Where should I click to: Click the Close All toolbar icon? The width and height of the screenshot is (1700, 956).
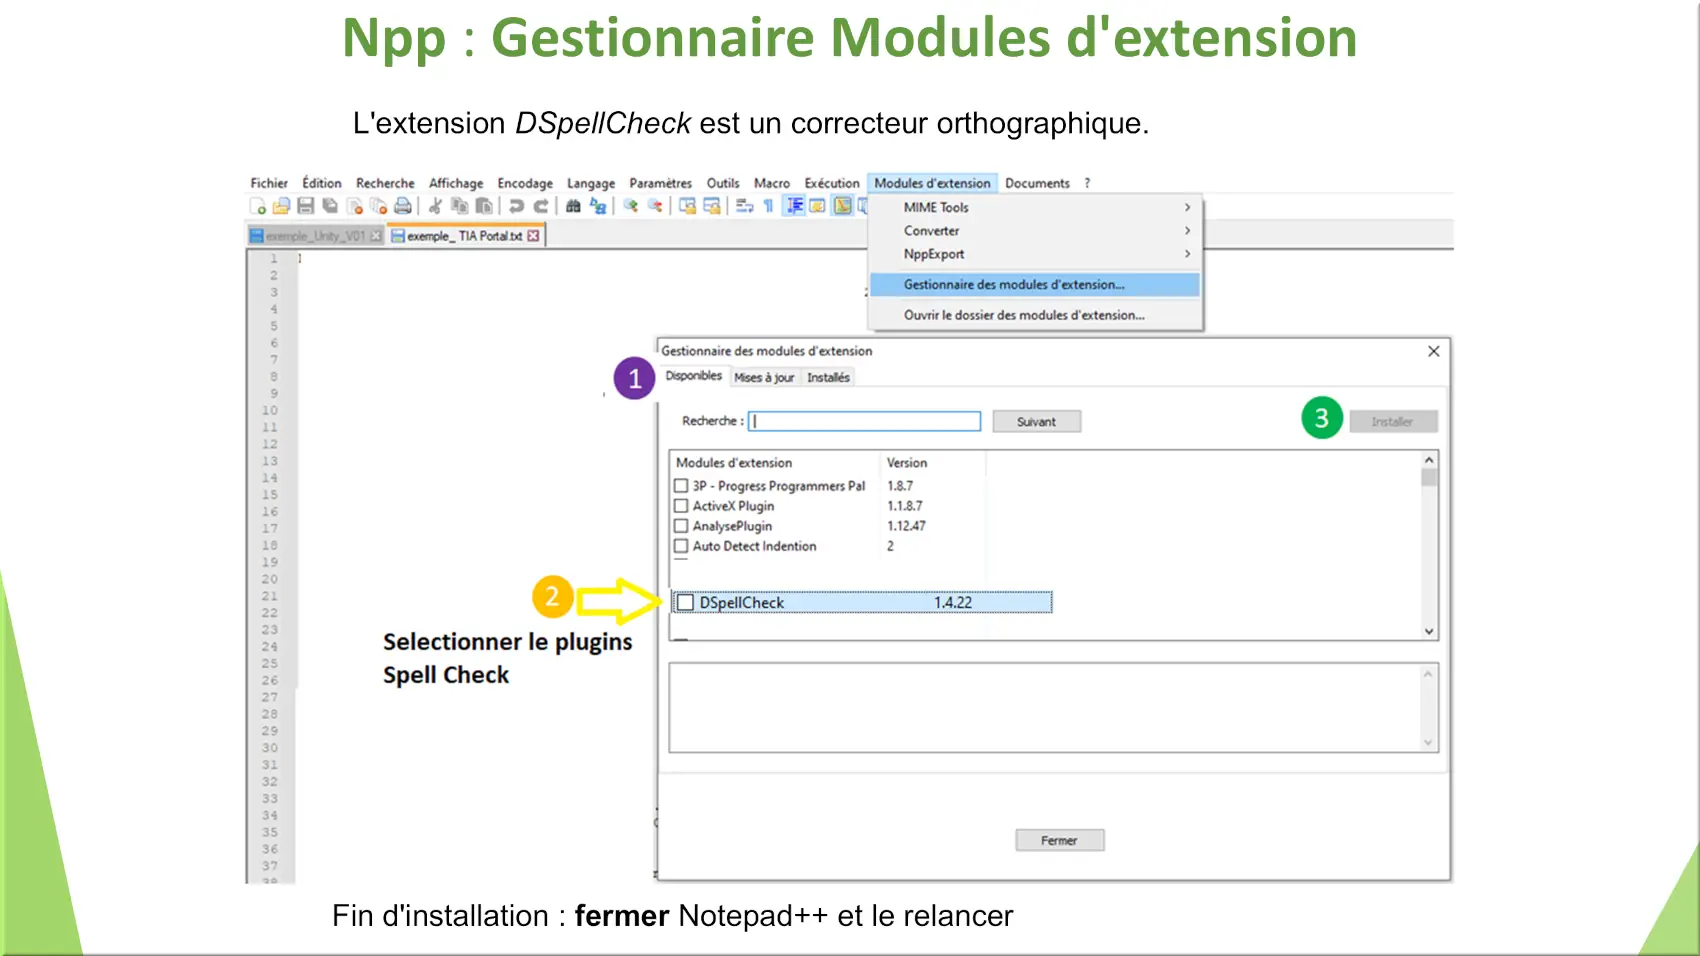(379, 206)
